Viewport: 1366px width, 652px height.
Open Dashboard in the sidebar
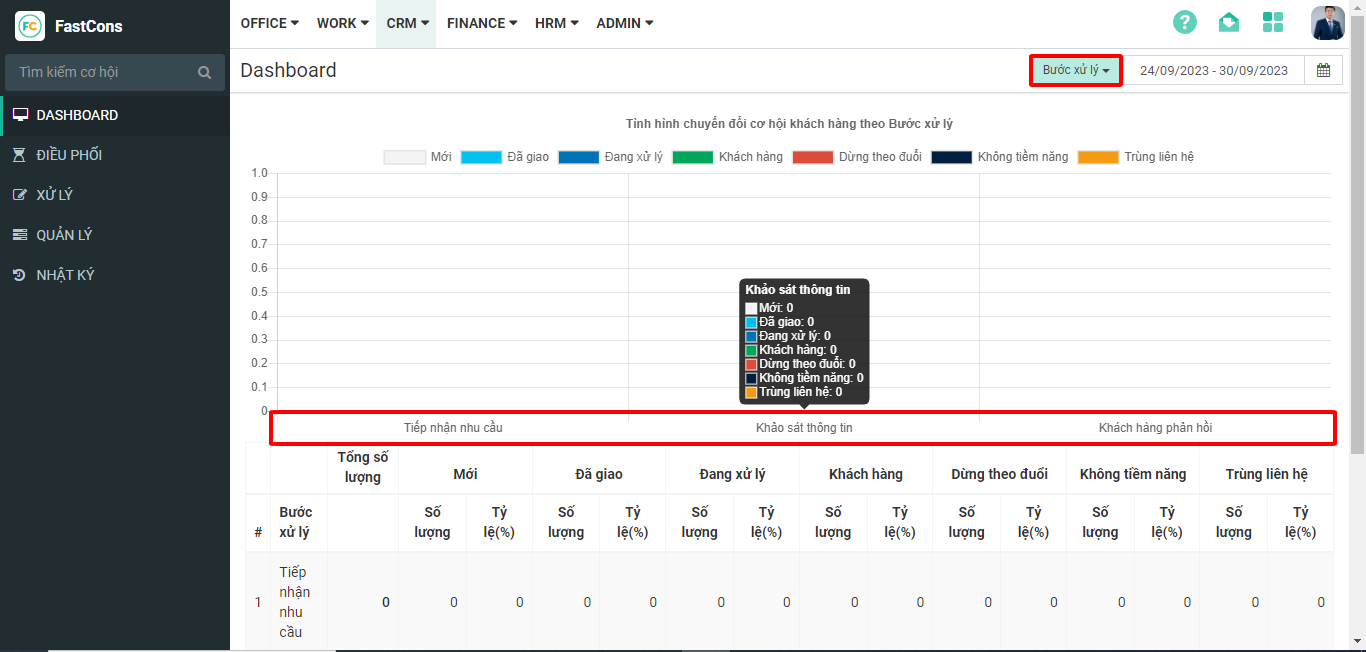click(x=77, y=115)
